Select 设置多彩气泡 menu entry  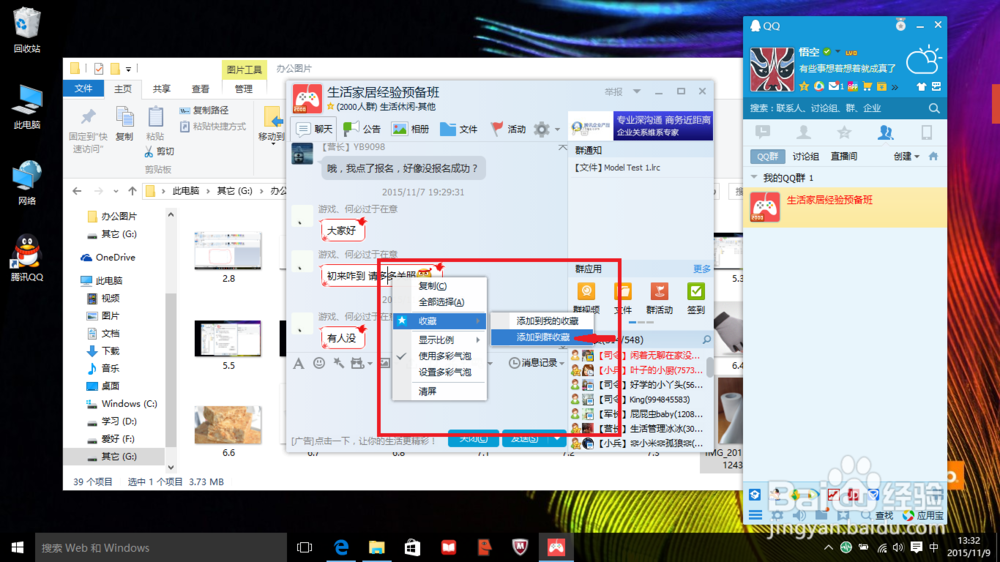(445, 372)
